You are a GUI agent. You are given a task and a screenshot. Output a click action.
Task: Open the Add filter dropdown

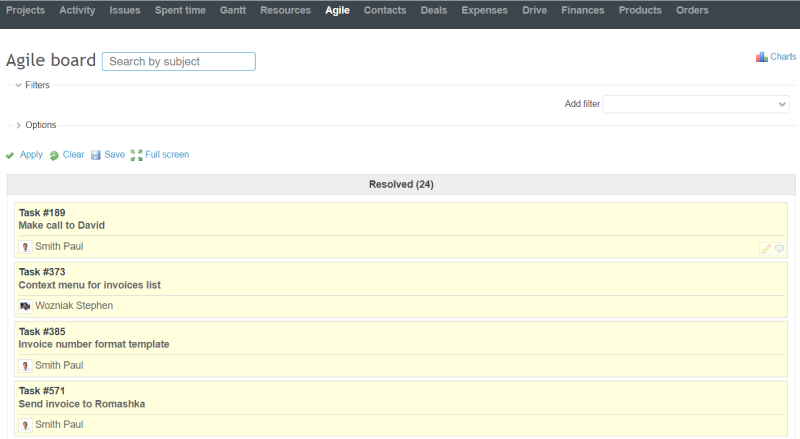pos(696,104)
